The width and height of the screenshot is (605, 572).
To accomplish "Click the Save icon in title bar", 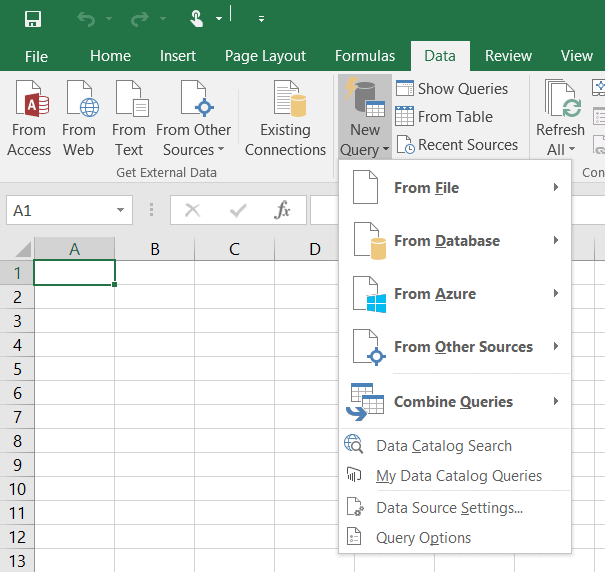I will pos(32,18).
